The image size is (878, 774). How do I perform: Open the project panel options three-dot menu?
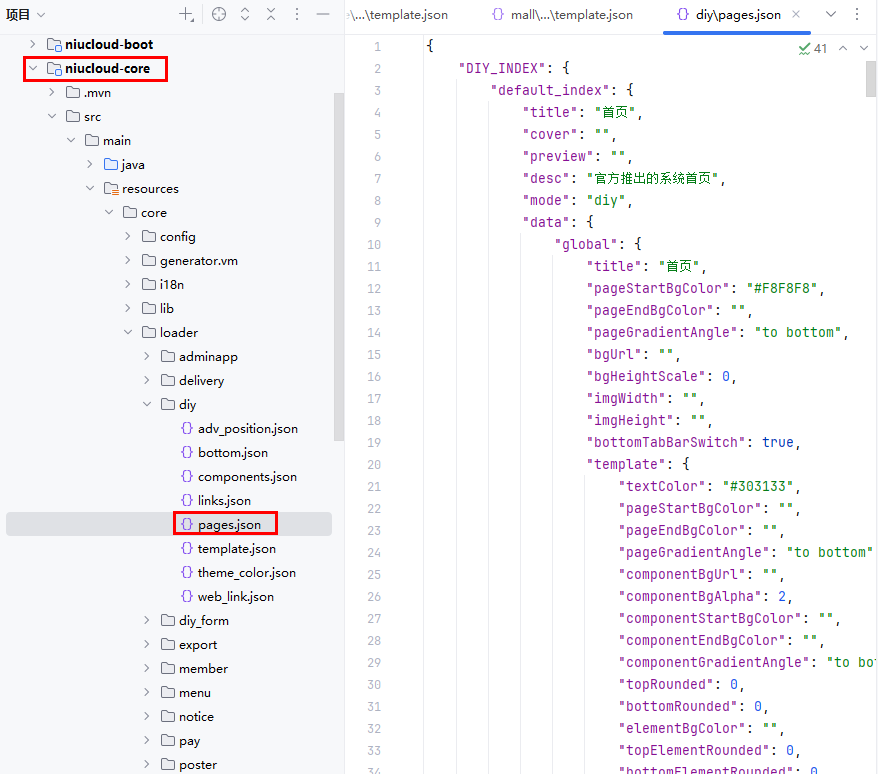(x=297, y=14)
